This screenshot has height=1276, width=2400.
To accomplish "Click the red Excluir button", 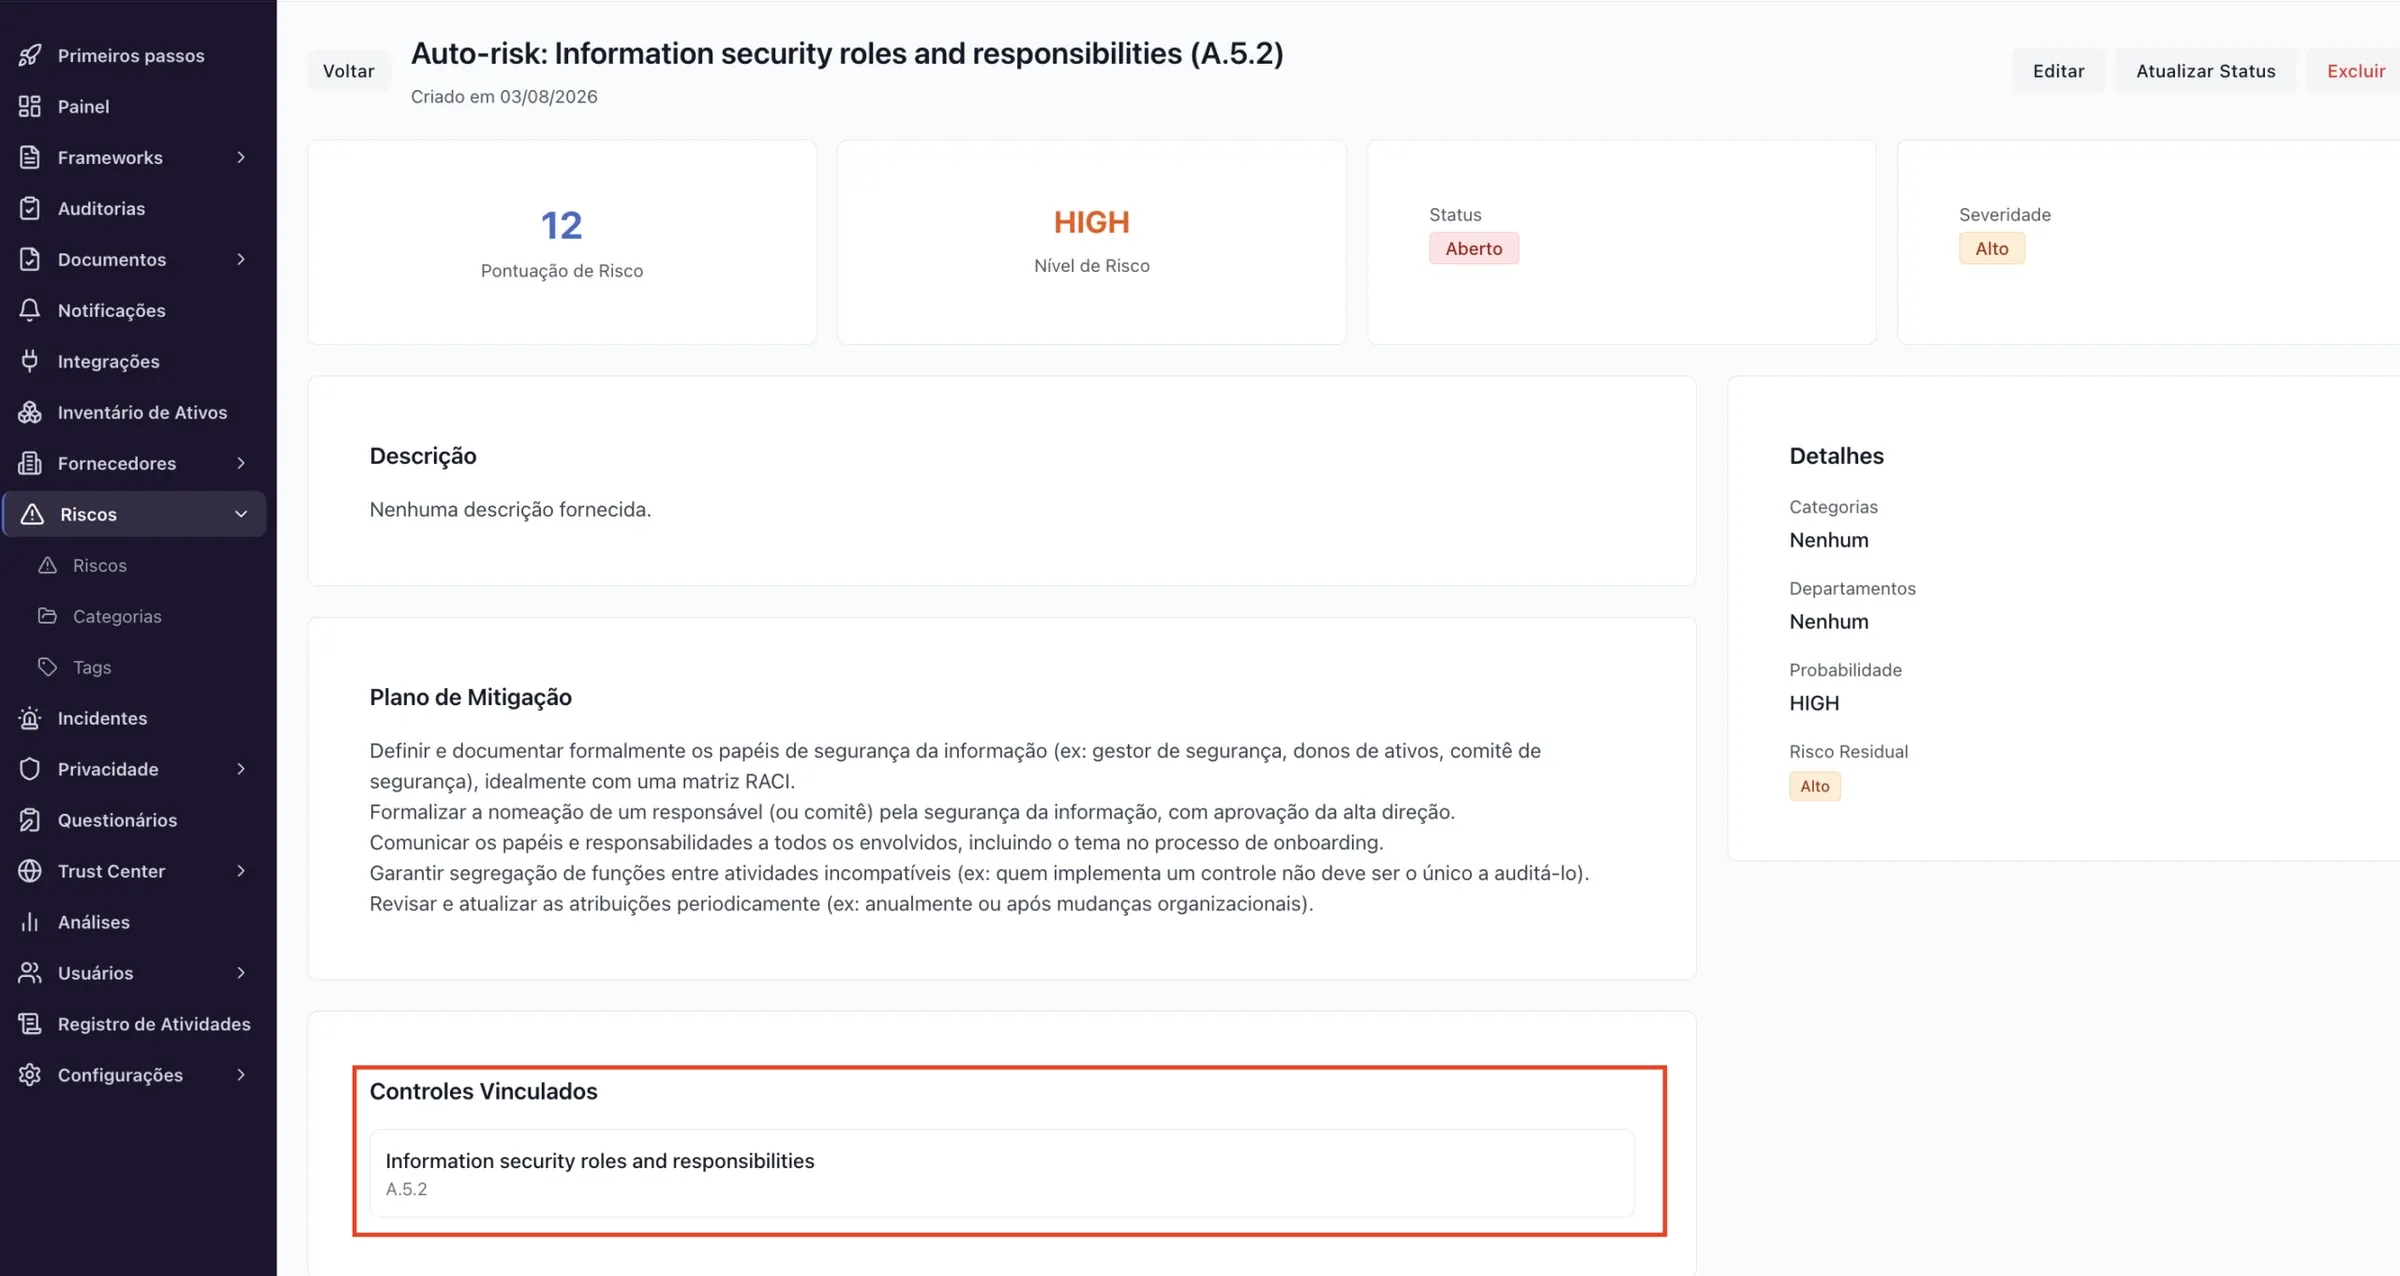I will (2355, 71).
